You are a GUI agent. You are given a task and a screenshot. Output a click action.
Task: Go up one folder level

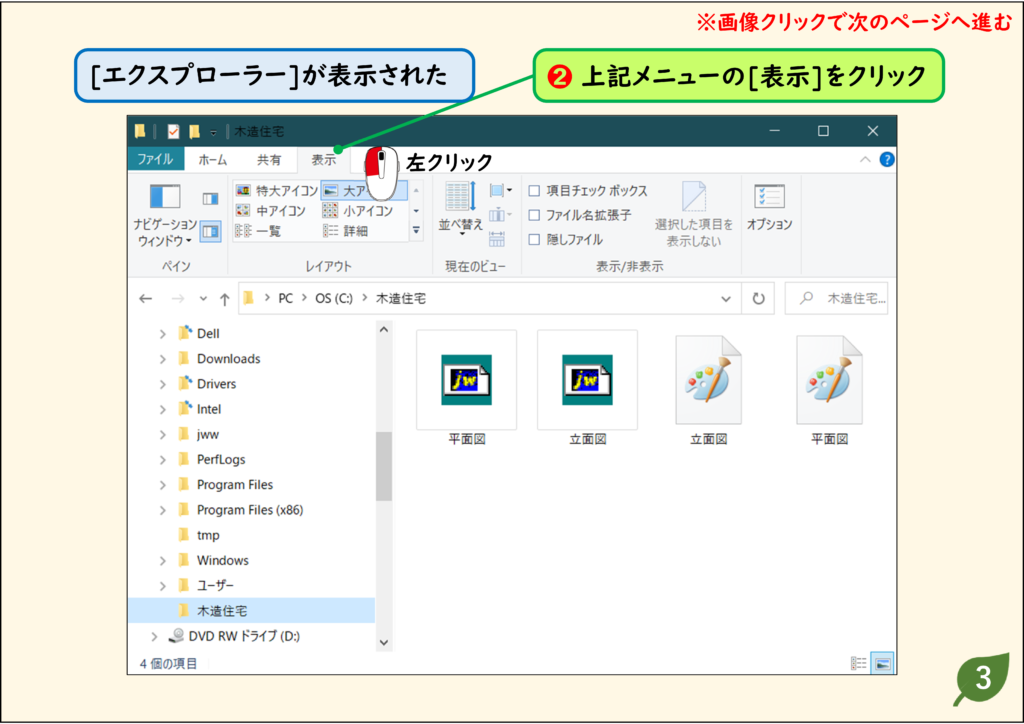pos(225,299)
